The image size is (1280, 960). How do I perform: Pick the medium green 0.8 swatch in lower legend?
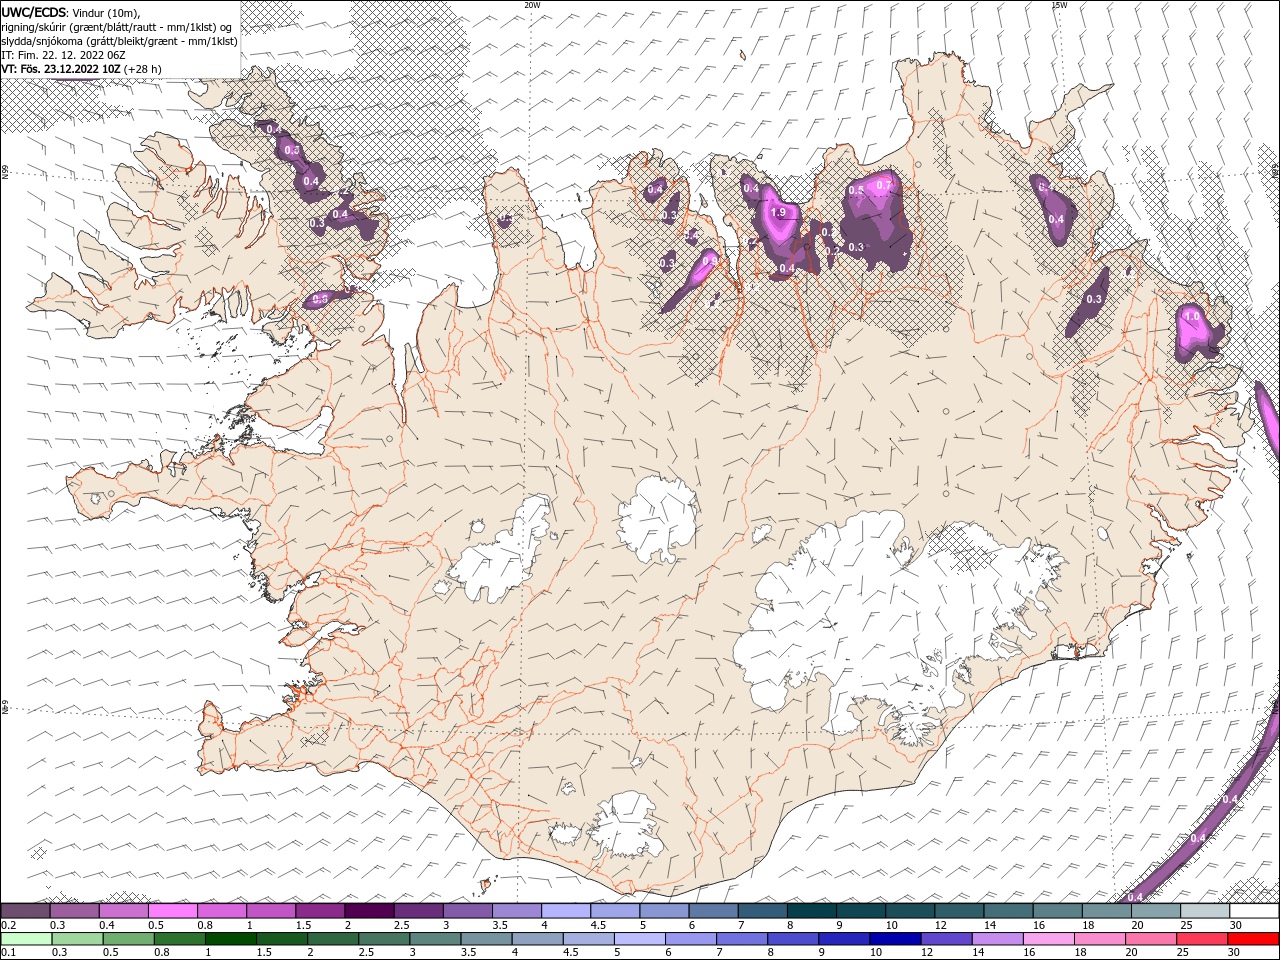(x=179, y=939)
